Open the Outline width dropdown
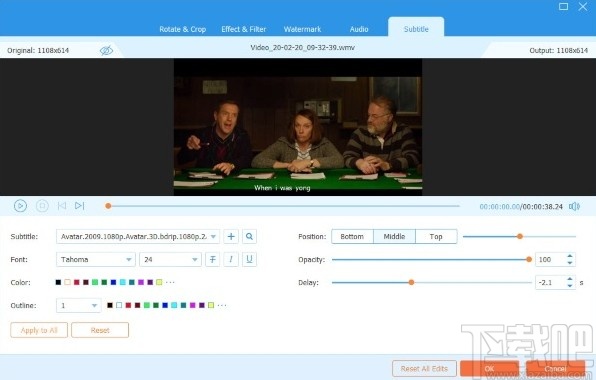This screenshot has width=596, height=380. (79, 306)
